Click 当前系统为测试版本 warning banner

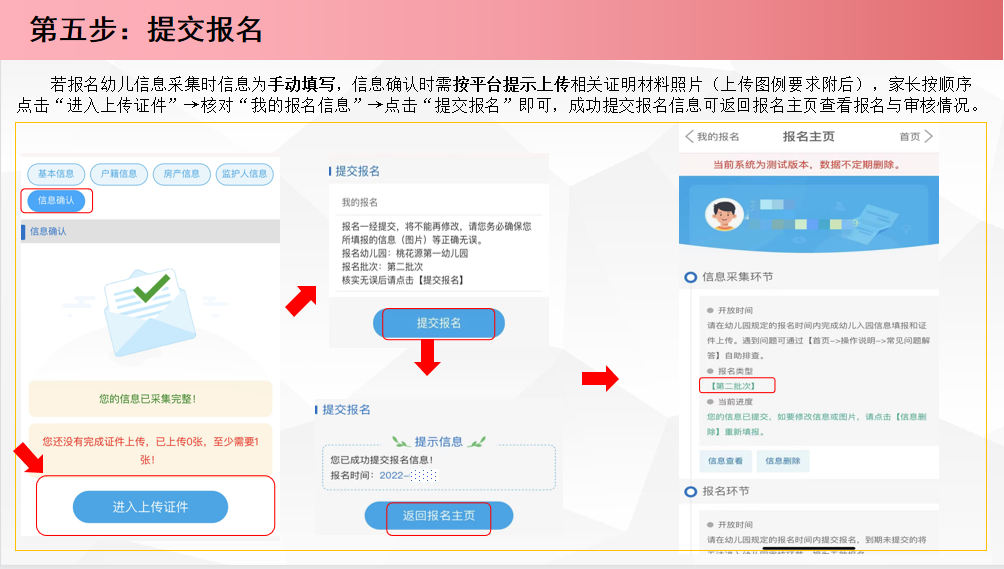[x=809, y=165]
